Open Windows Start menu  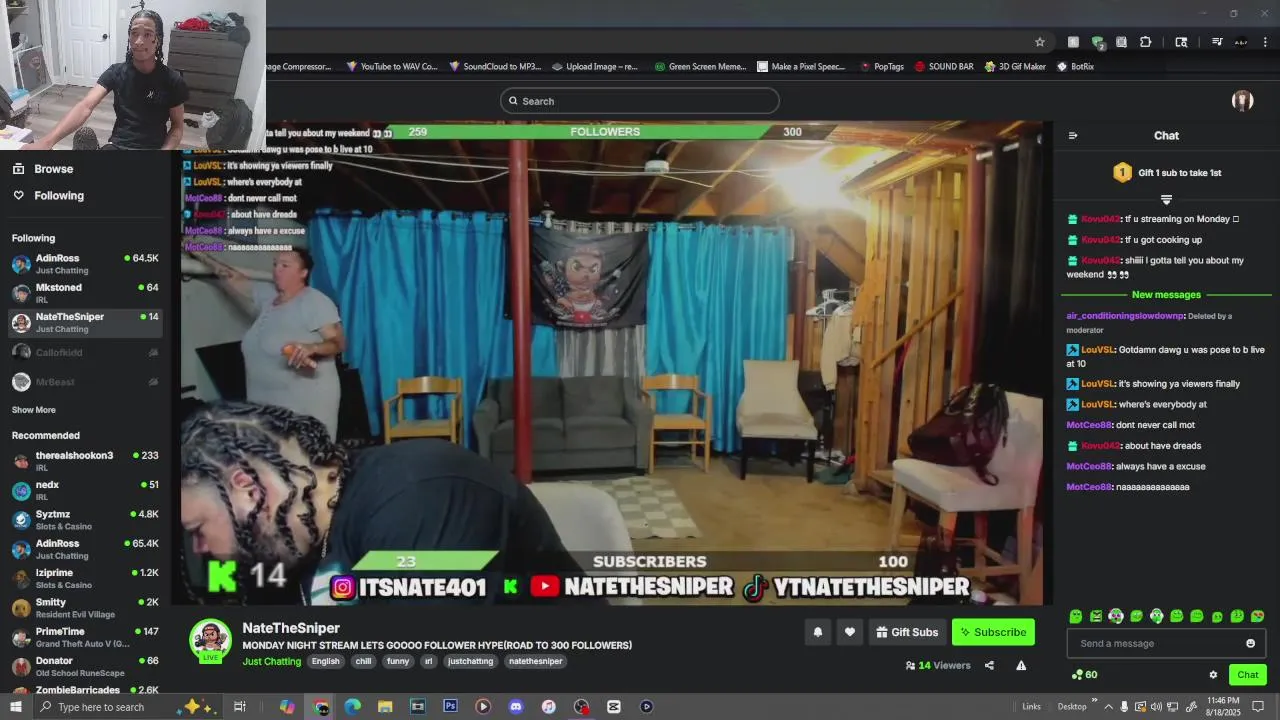[15, 707]
